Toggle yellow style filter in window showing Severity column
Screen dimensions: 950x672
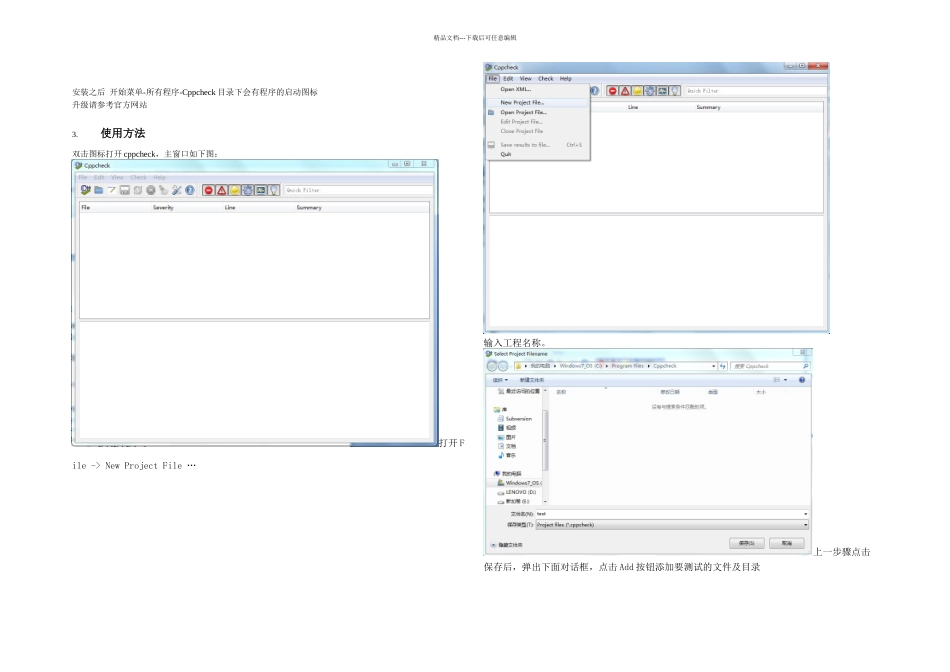point(234,190)
